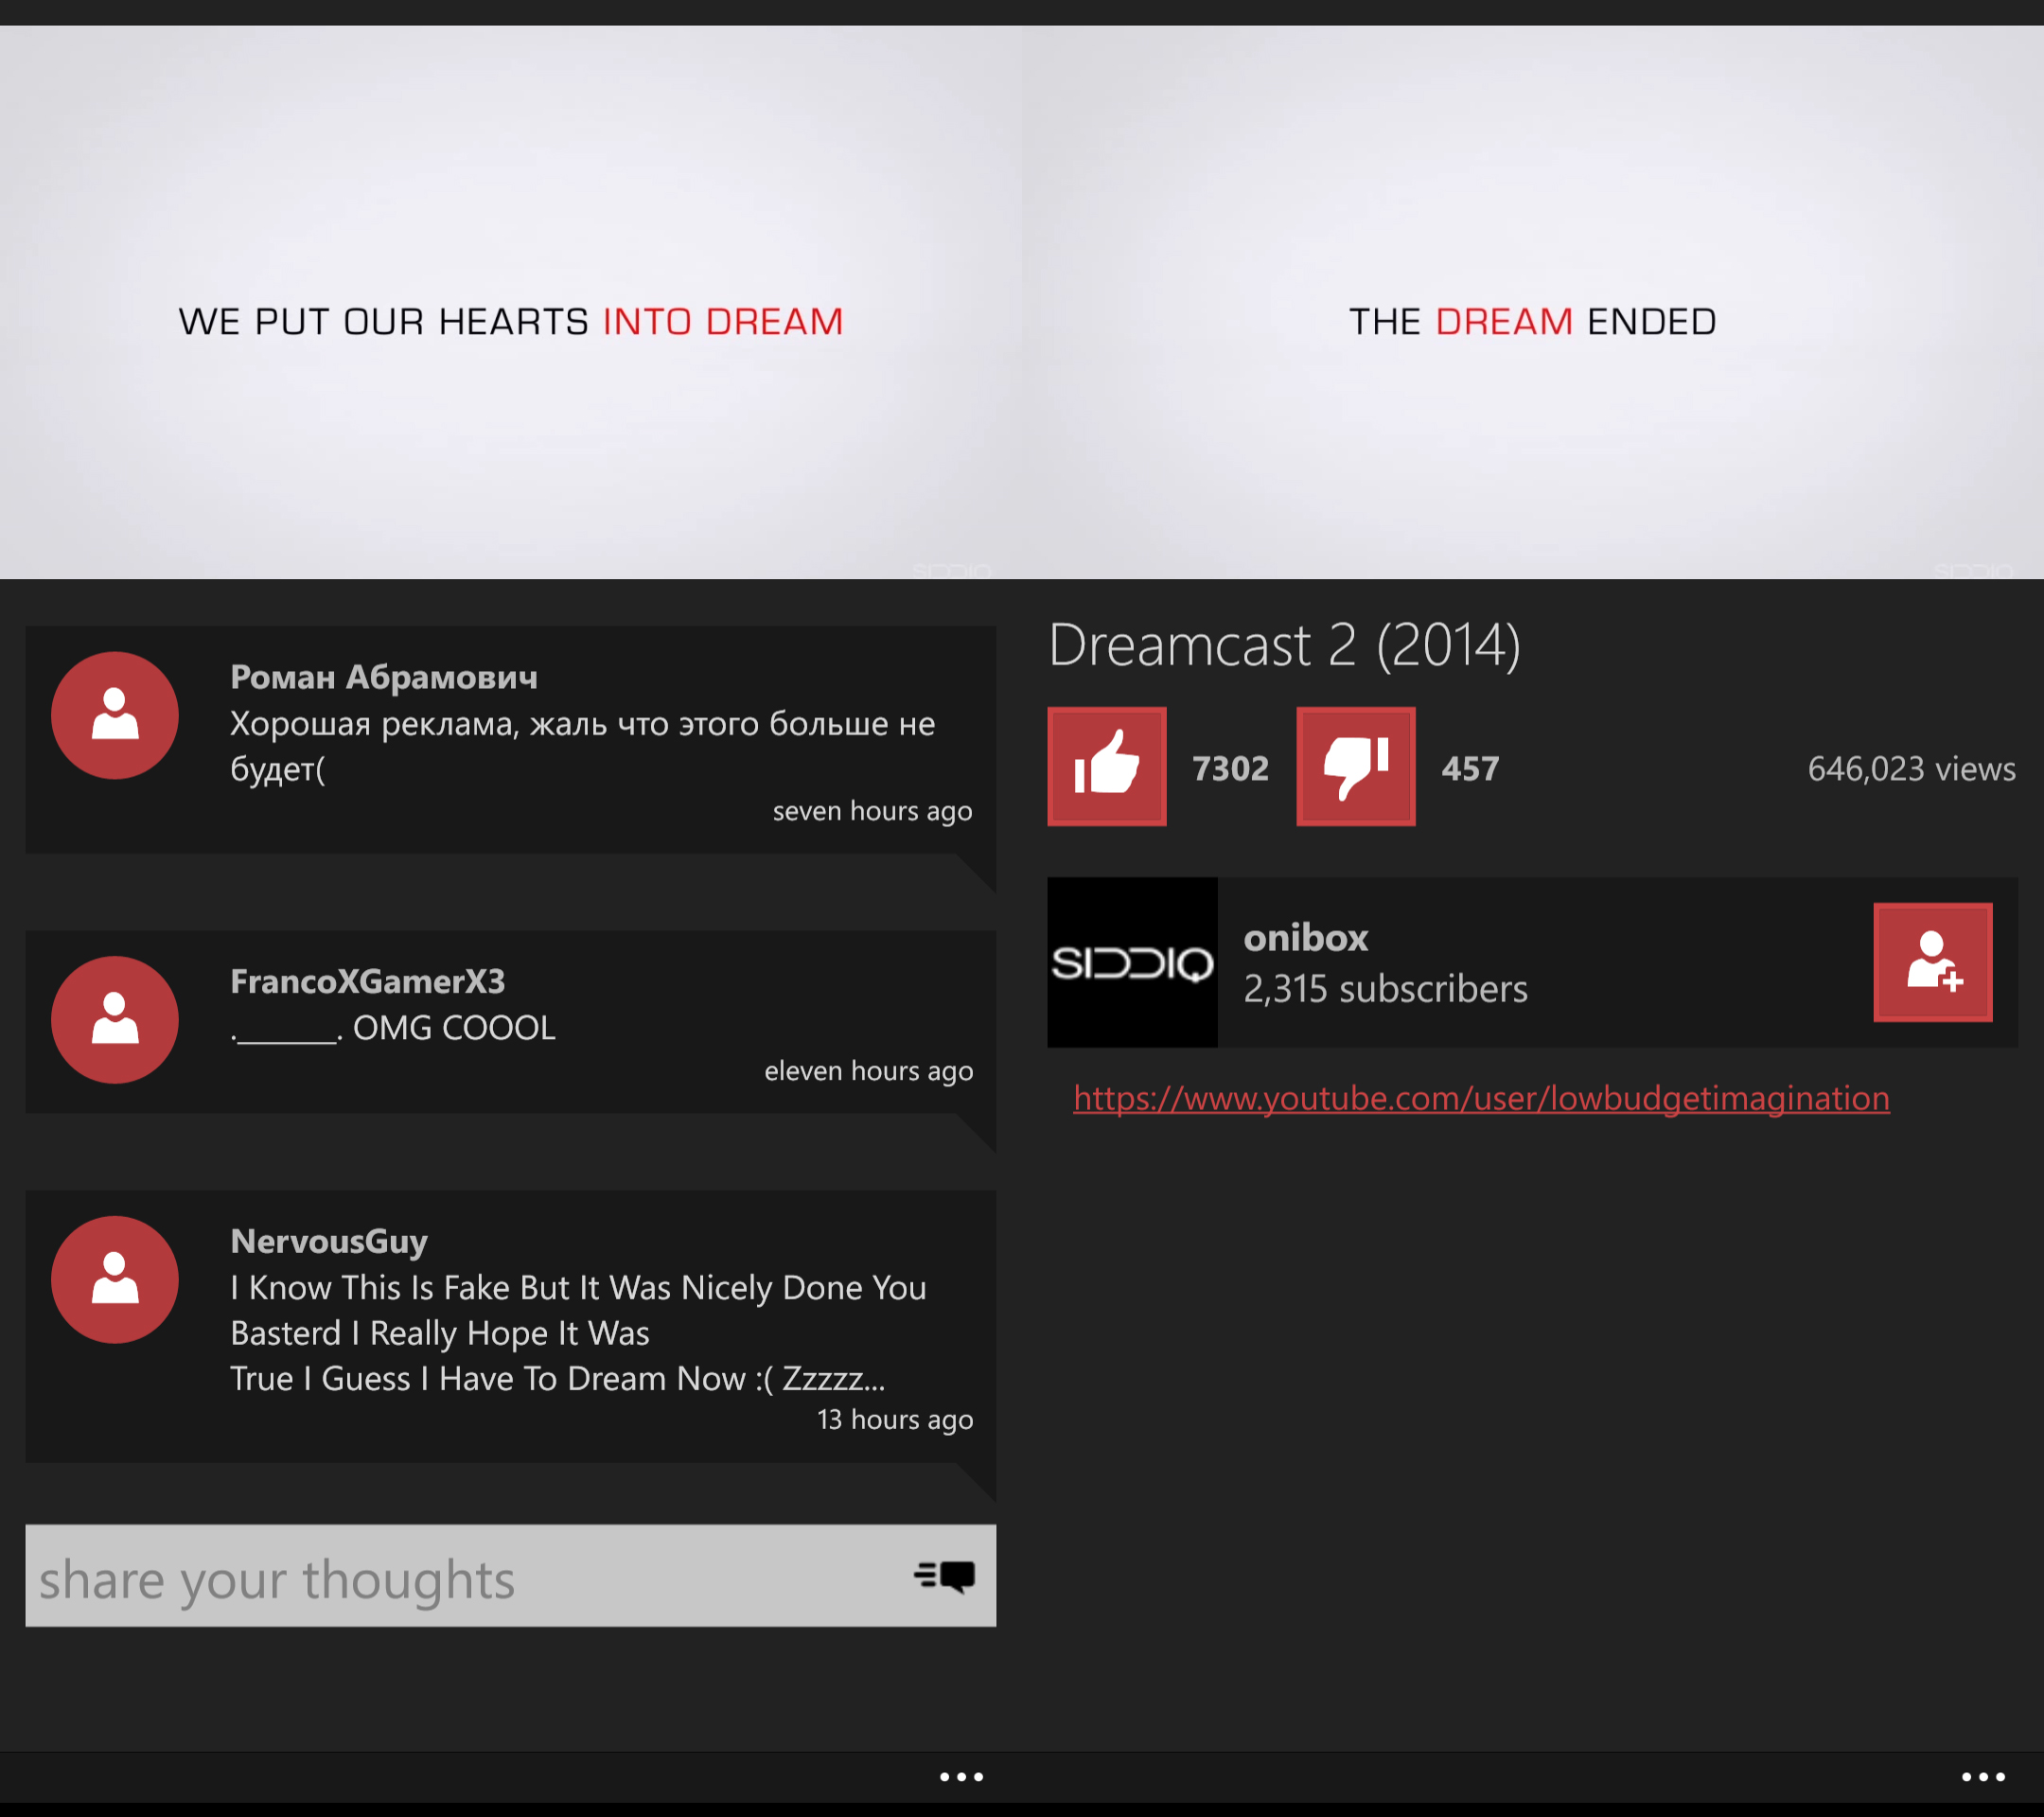Viewport: 2044px width, 1817px height.
Task: Tap the video frame 'THE DREAM ENDED'
Action: (x=1533, y=302)
